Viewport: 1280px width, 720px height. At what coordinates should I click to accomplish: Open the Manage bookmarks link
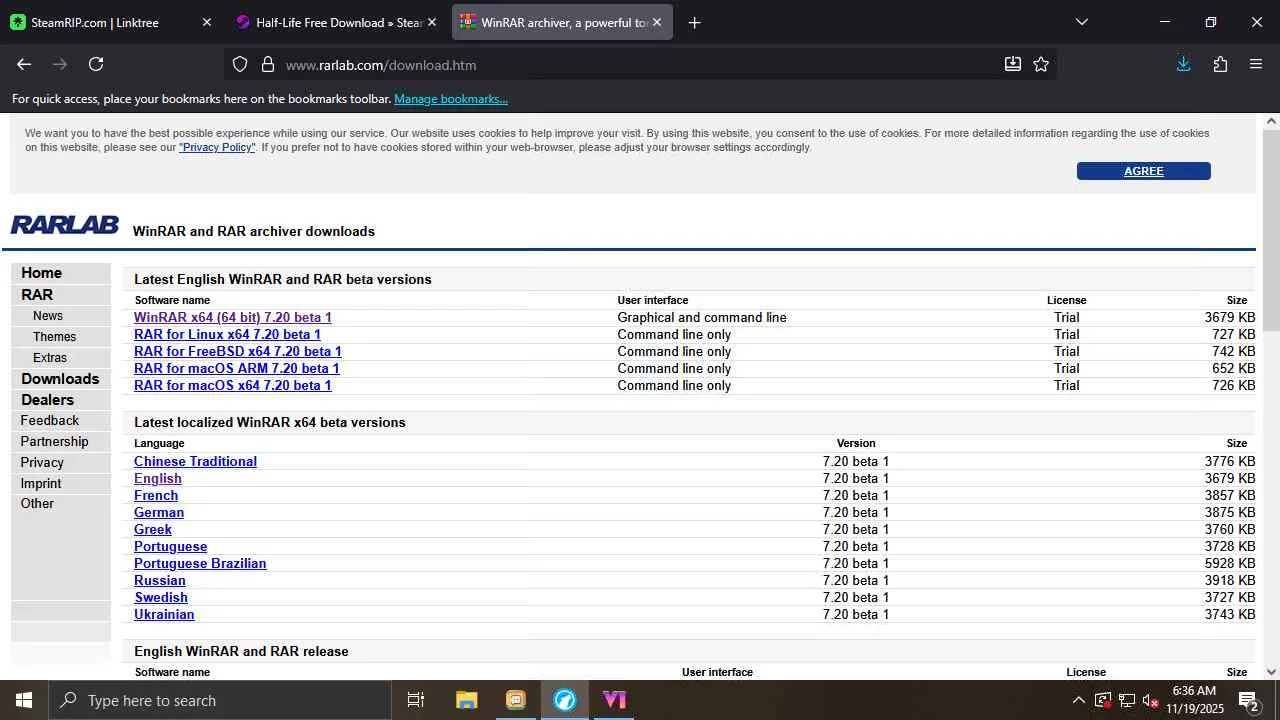(x=451, y=99)
